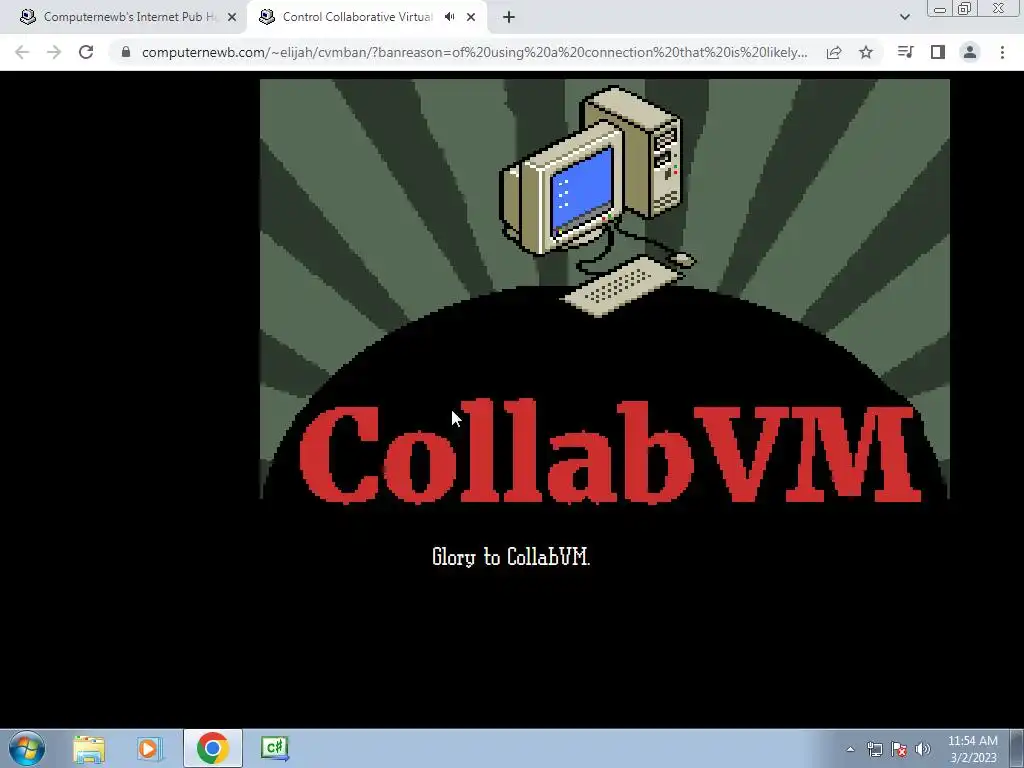This screenshot has width=1024, height=768.
Task: Minimize the Chrome window
Action: tap(940, 8)
